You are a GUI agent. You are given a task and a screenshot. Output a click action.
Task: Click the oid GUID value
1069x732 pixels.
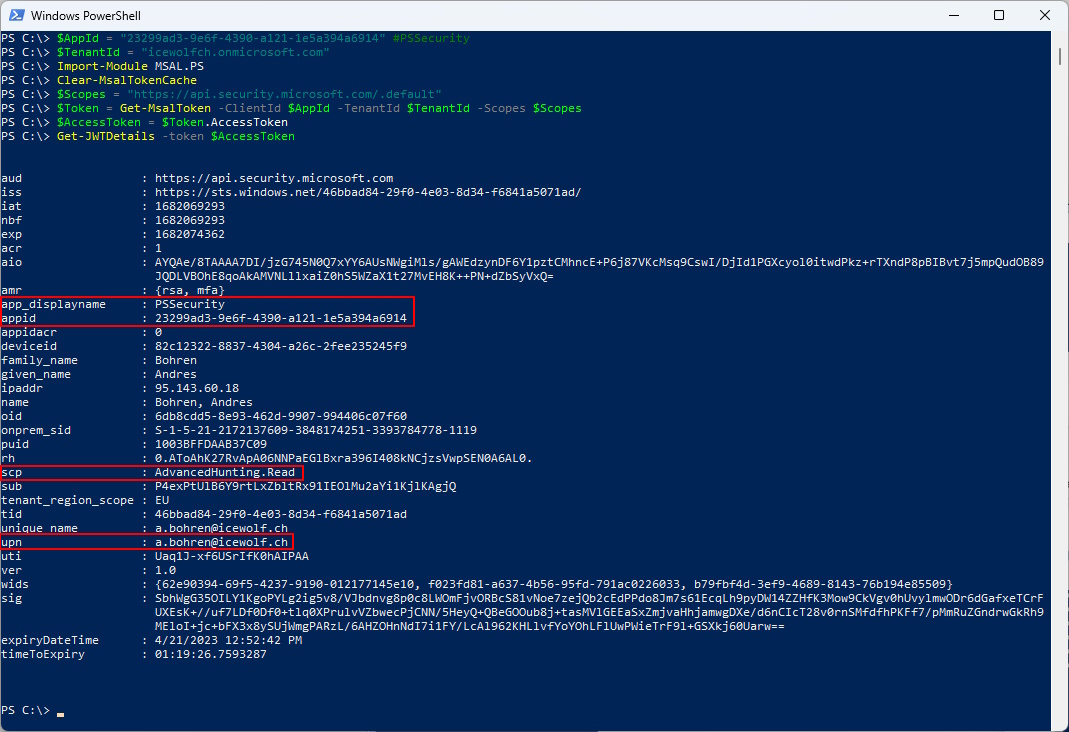(x=281, y=416)
